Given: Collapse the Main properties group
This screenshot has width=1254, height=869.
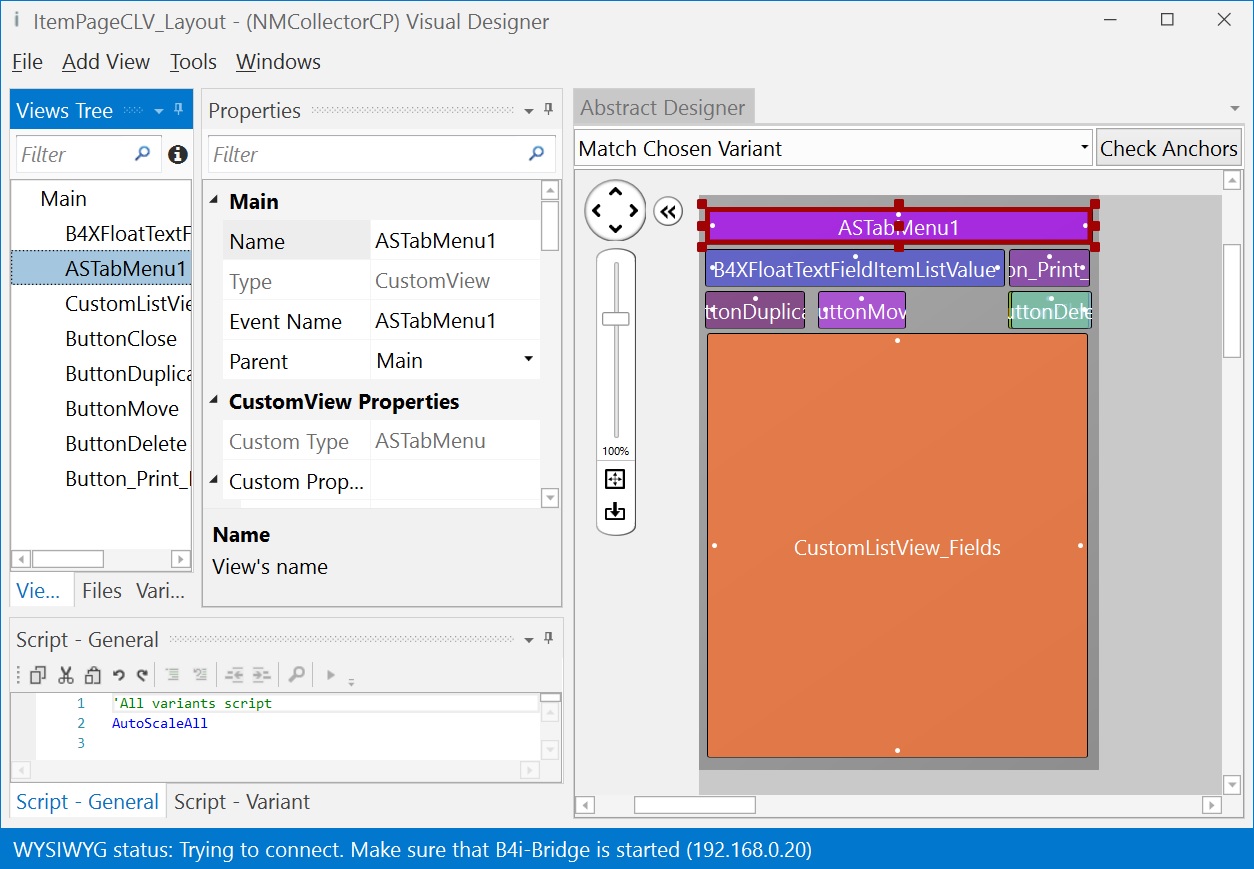Looking at the screenshot, I should (213, 201).
